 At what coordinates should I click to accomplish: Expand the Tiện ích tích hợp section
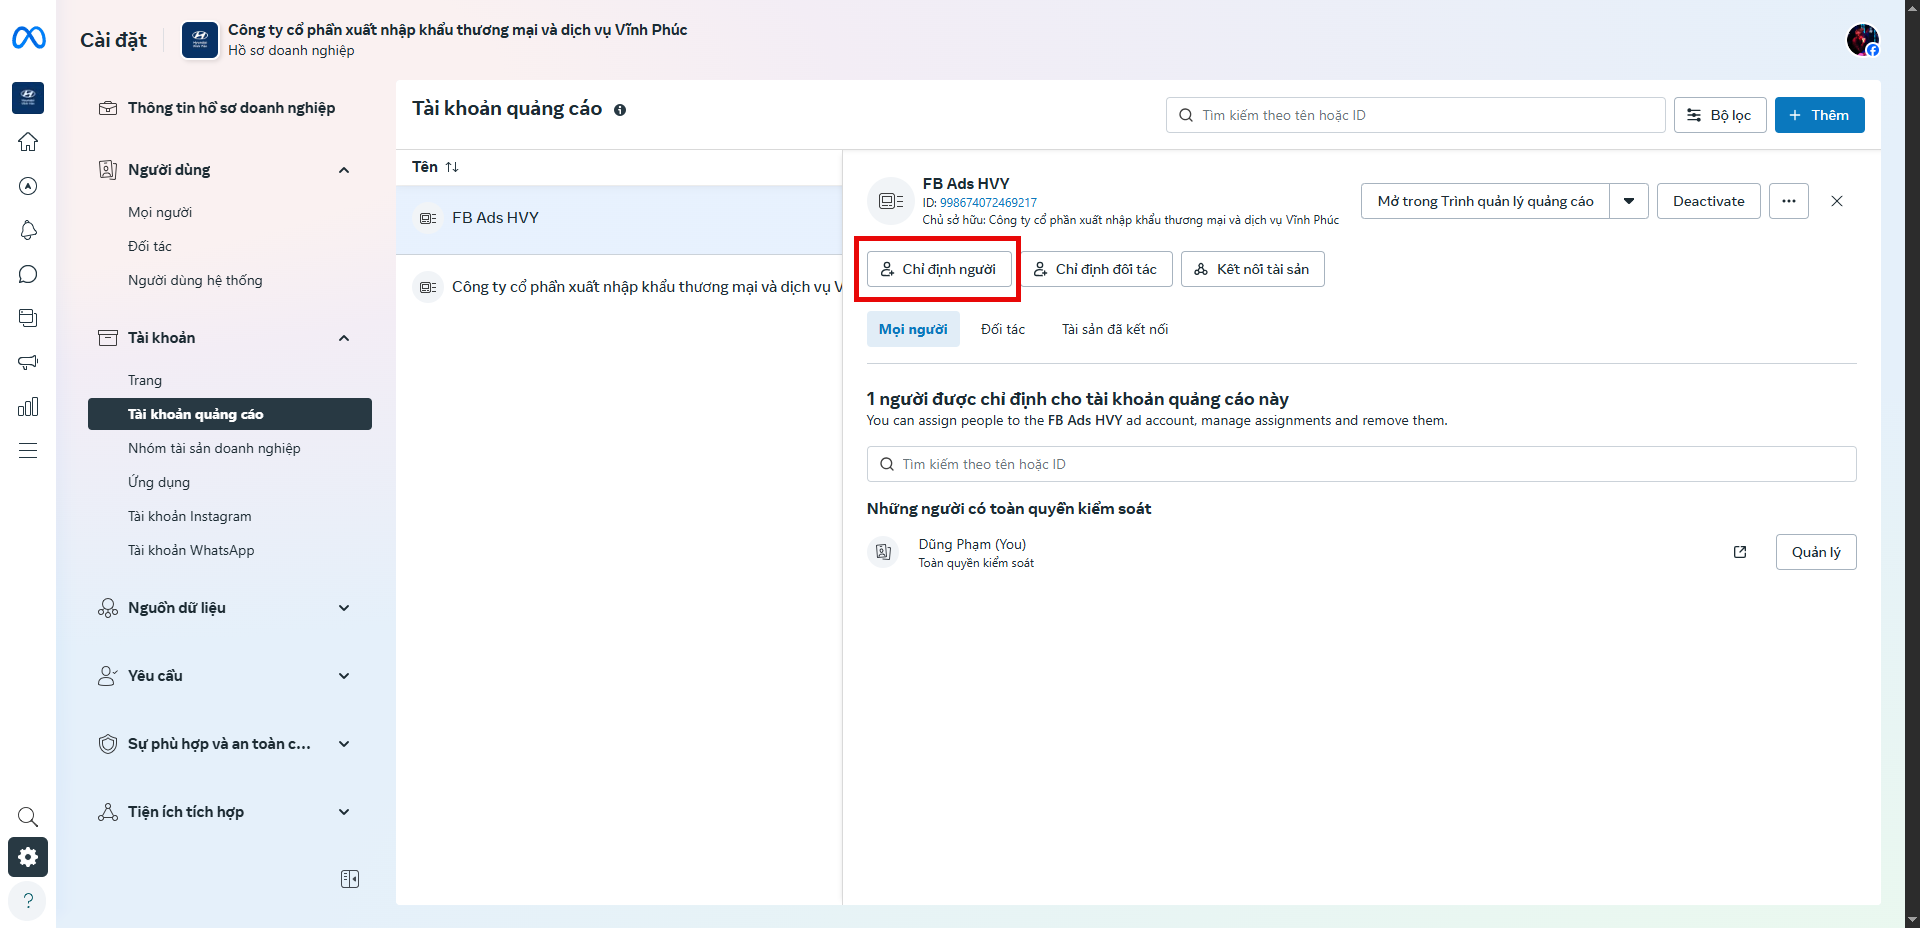pos(344,812)
